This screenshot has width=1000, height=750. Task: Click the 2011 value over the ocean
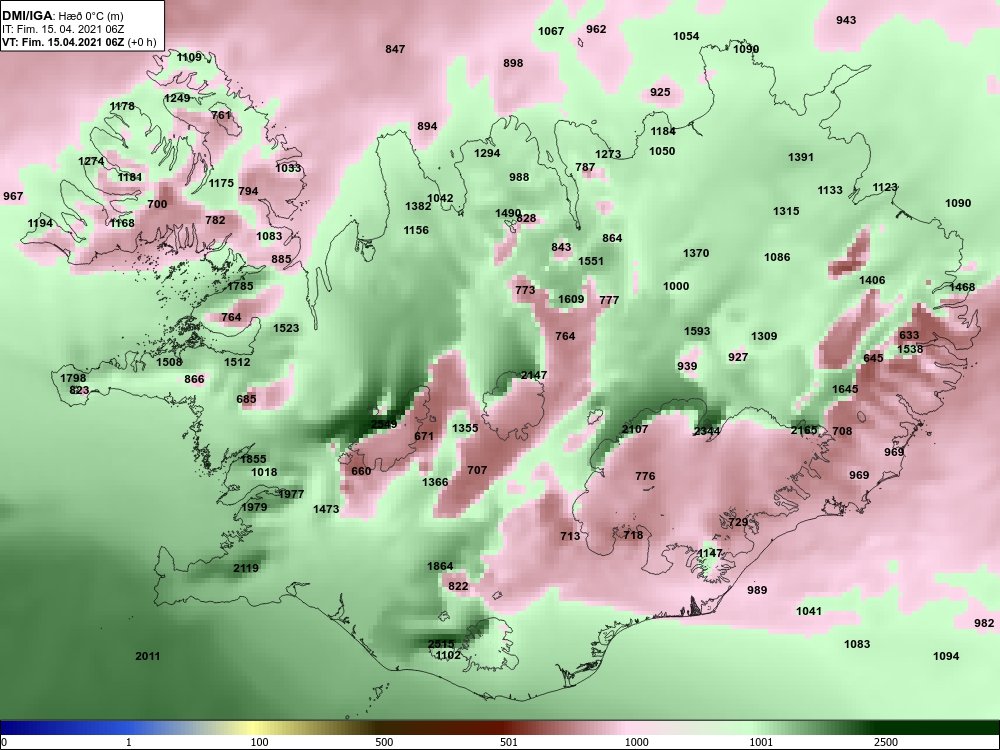point(148,656)
